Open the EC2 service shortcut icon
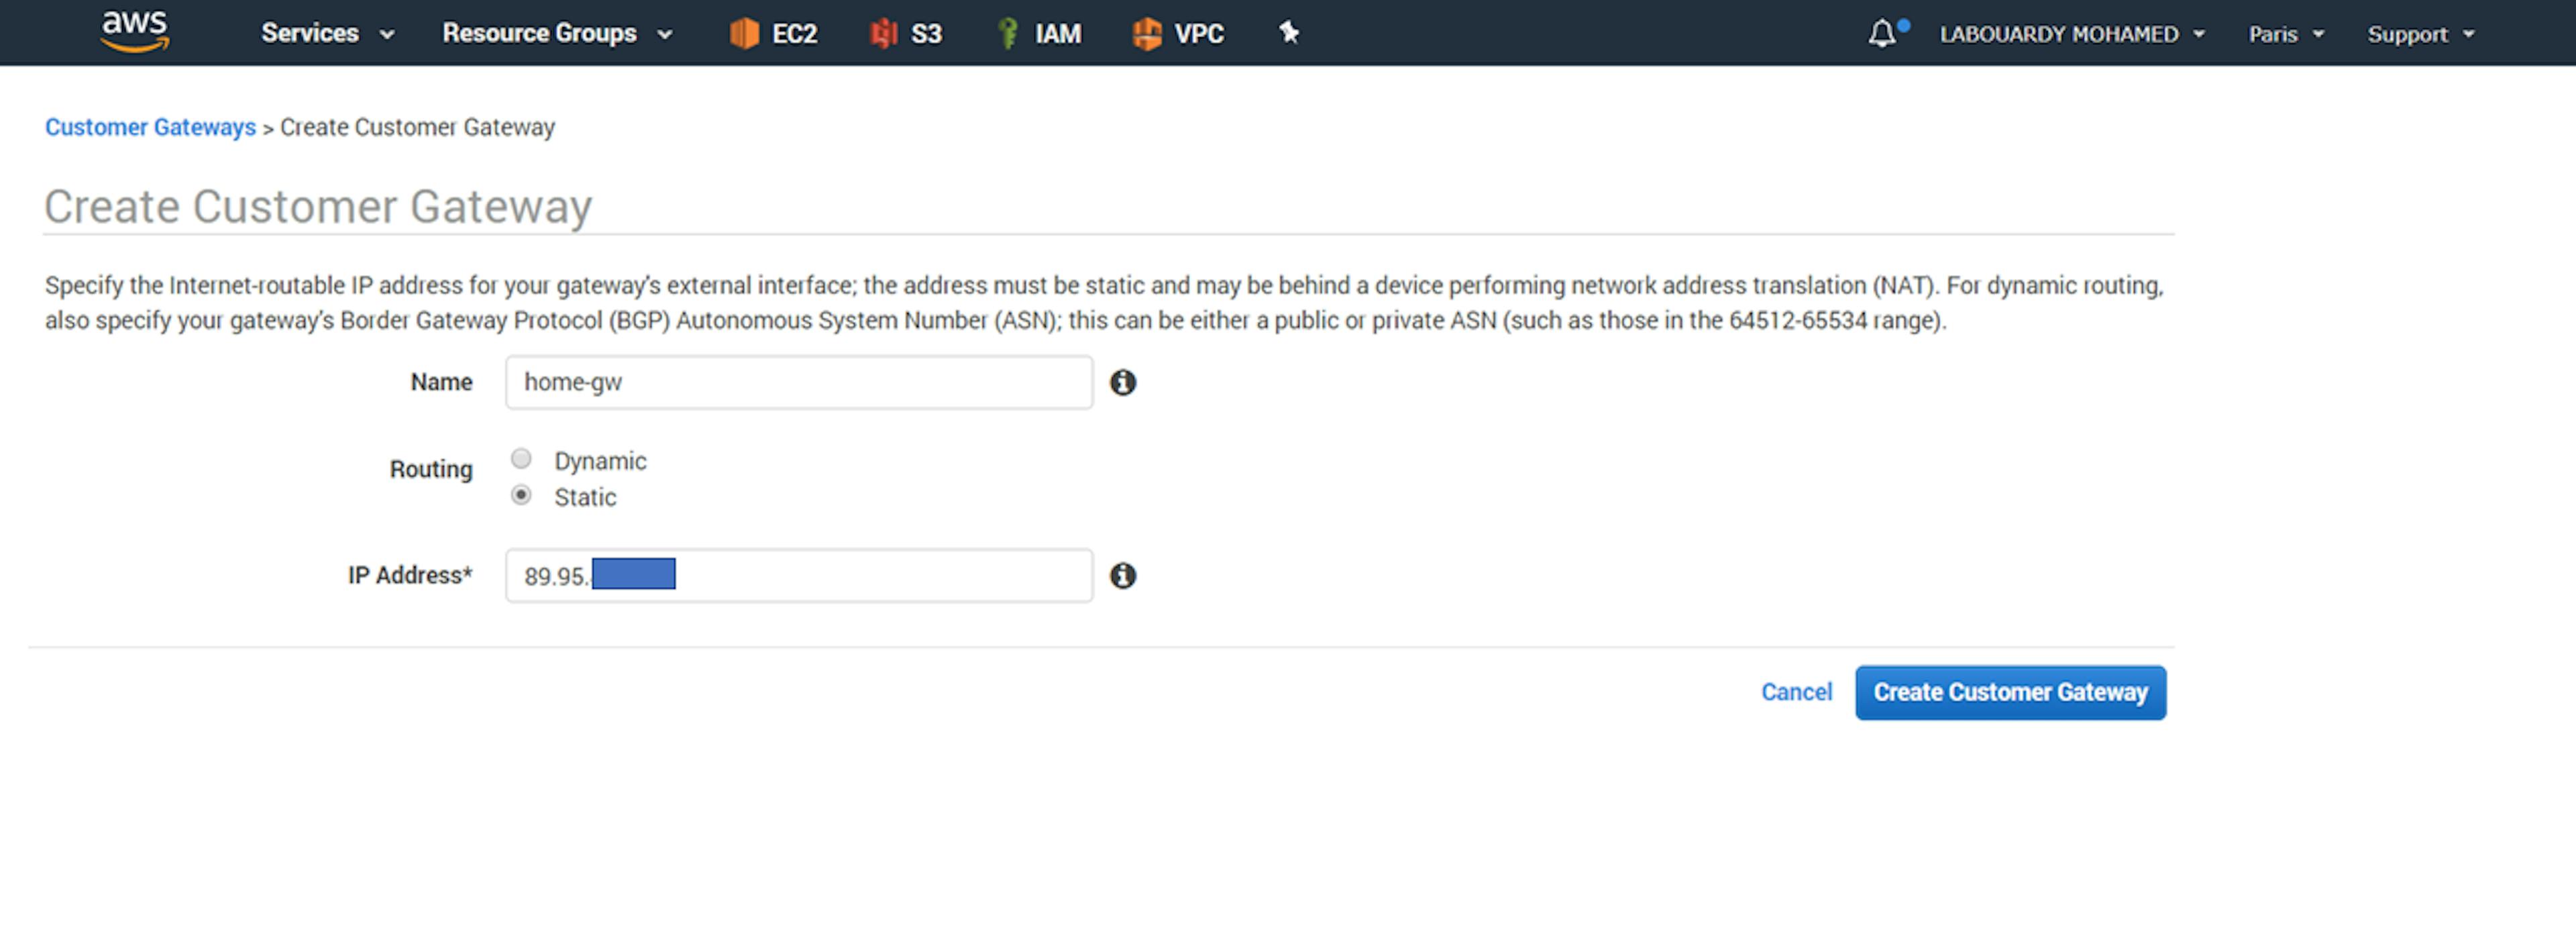2576x946 pixels. pos(744,33)
